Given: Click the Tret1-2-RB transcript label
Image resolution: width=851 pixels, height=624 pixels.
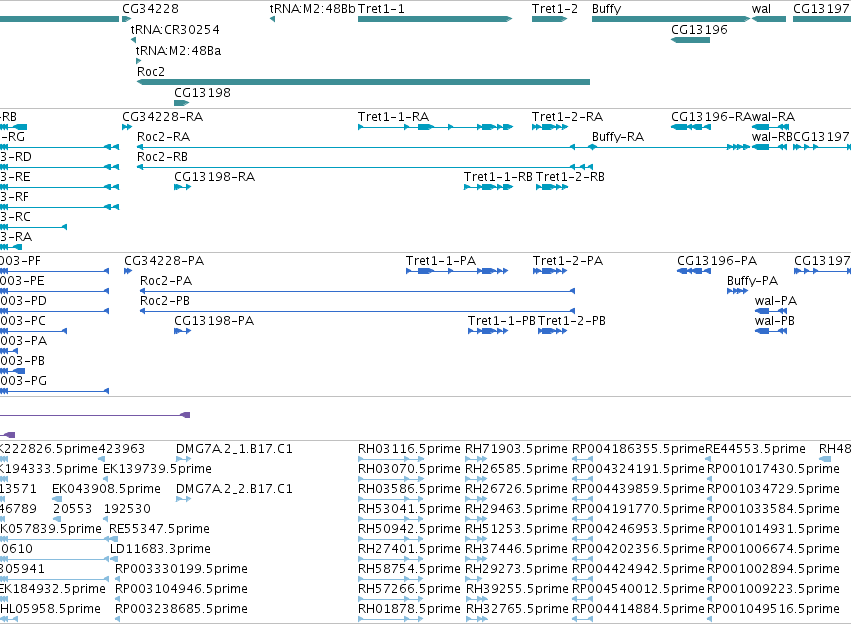Looking at the screenshot, I should click(x=570, y=177).
